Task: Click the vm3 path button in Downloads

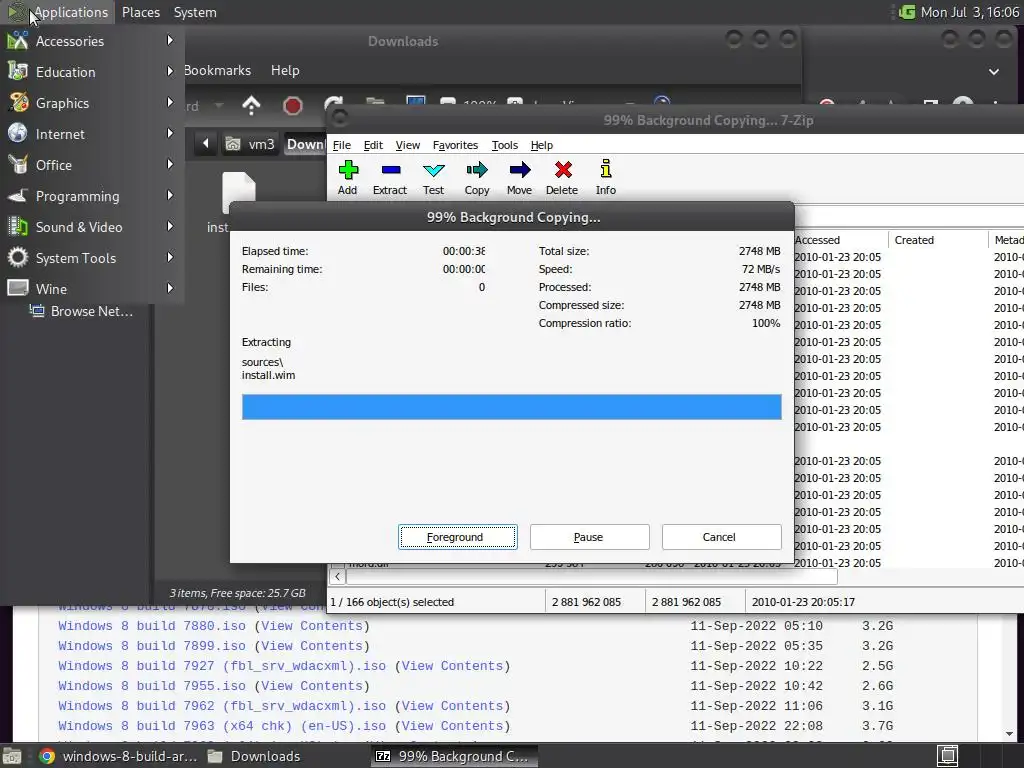Action: 251,144
